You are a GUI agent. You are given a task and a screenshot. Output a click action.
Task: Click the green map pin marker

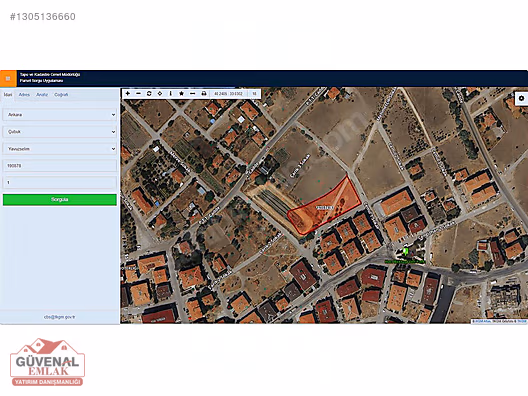(406, 251)
